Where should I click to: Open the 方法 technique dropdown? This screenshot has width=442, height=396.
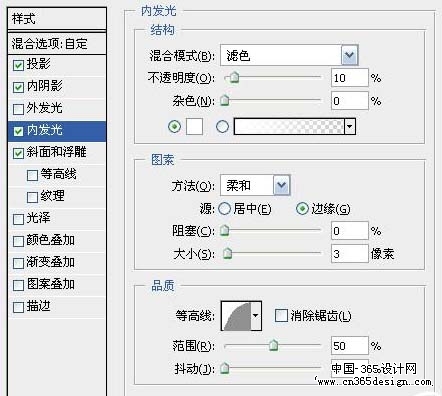(282, 185)
